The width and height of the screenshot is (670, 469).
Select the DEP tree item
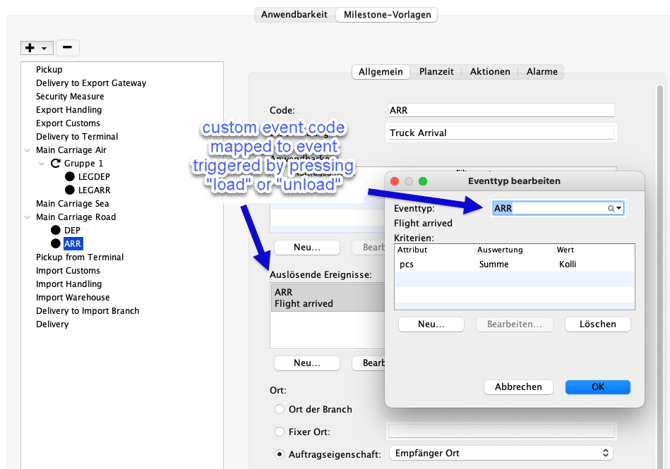72,231
